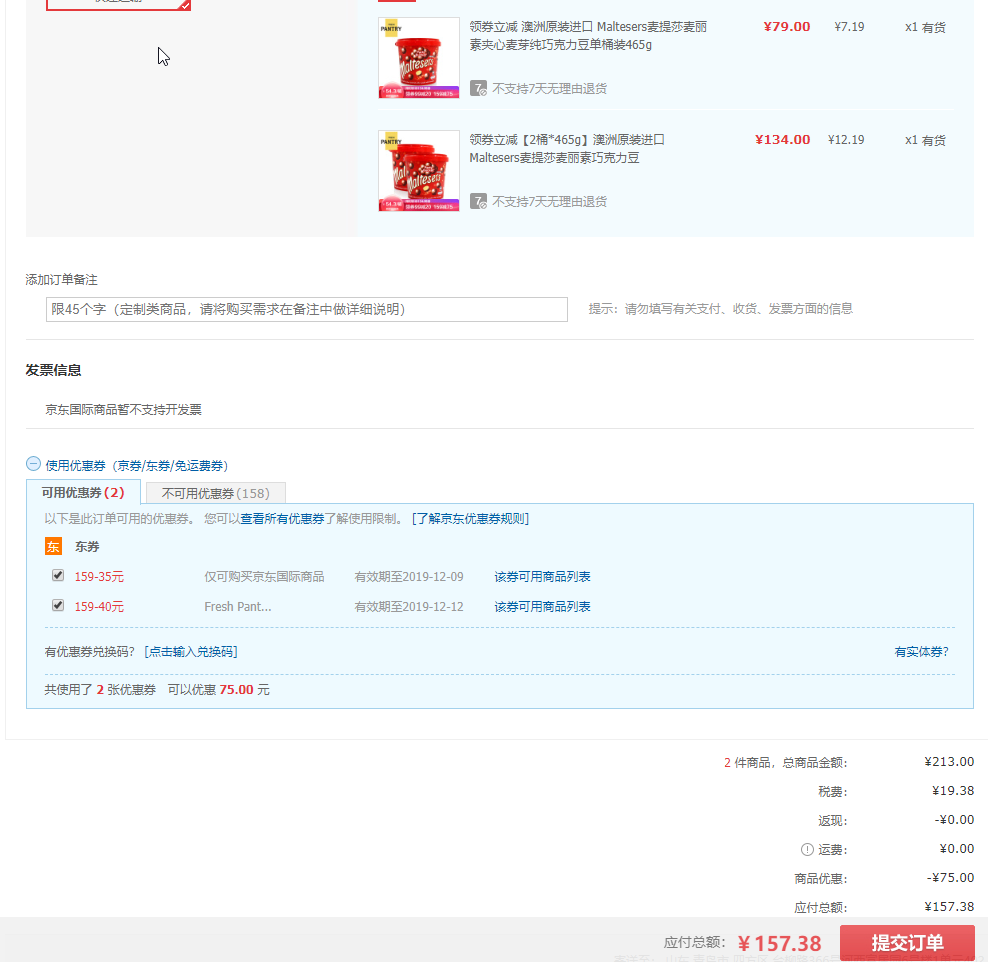Open the 了解京东优惠券规则 link
This screenshot has height=962, width=988.
coord(470,518)
